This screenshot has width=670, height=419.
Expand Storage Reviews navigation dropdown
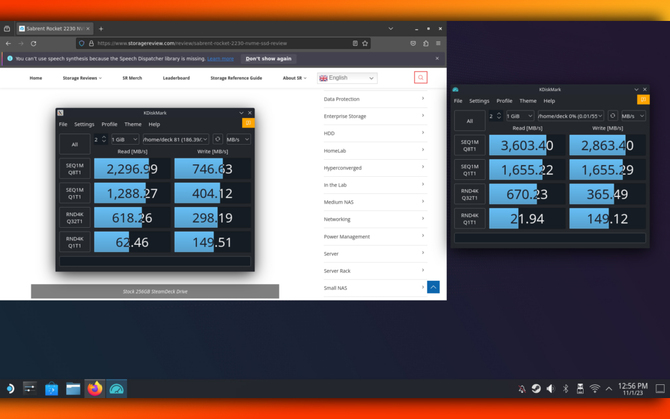[82, 78]
